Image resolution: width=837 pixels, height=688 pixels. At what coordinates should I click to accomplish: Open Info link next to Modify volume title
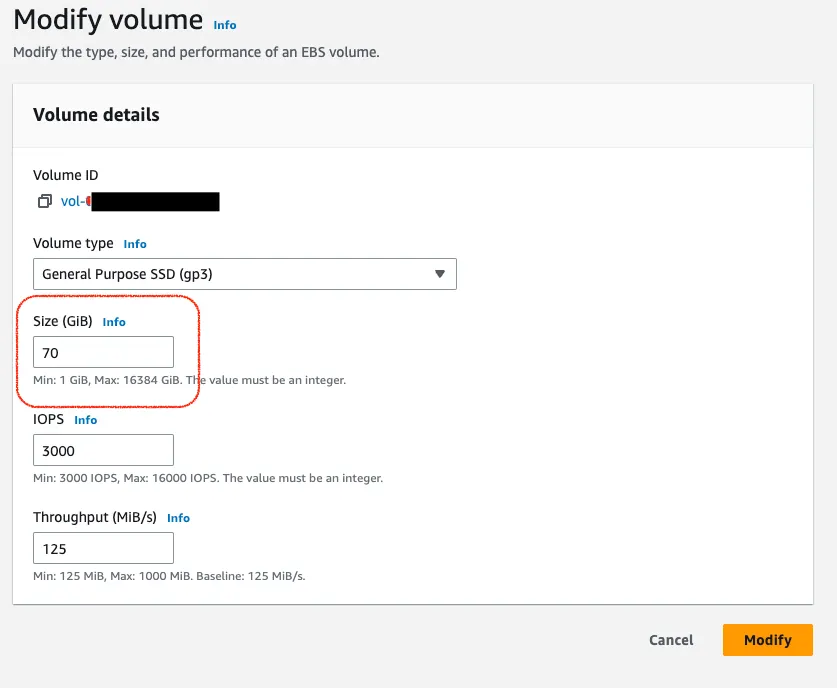[225, 25]
